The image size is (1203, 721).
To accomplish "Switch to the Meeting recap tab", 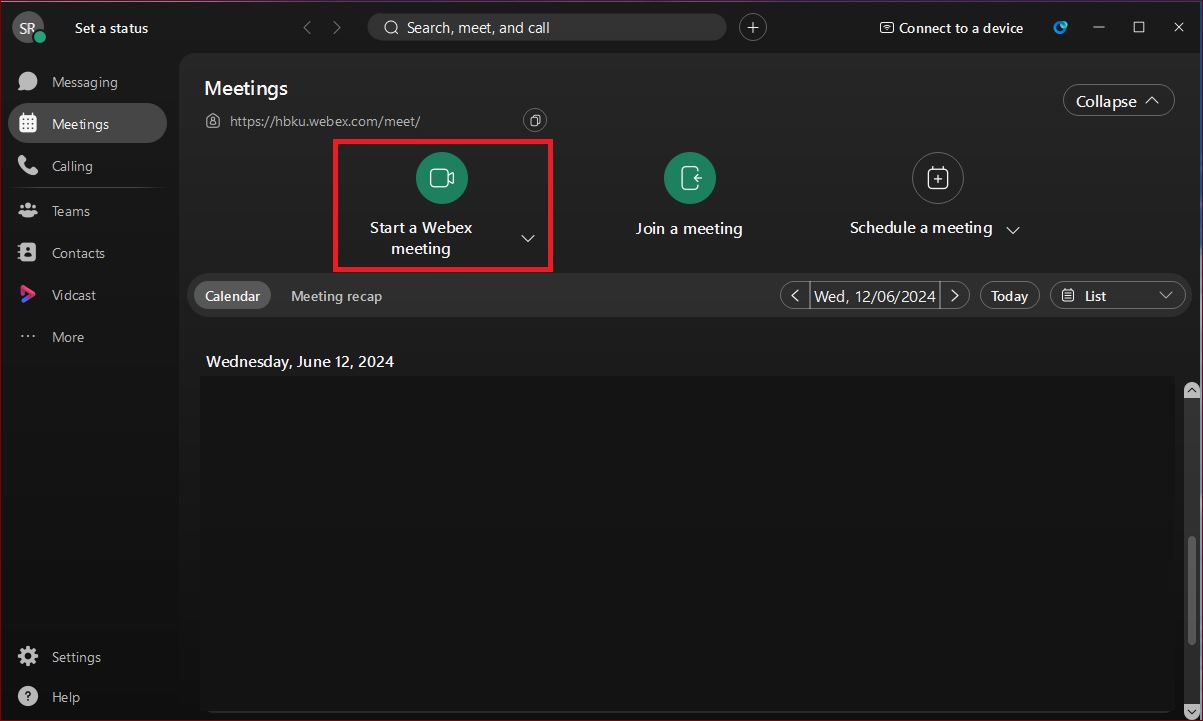I will coord(336,296).
